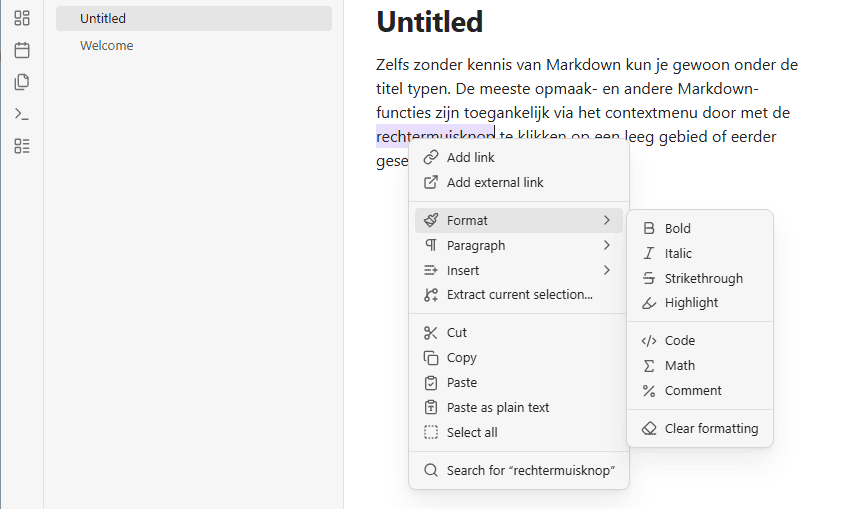Expand the Format submenu arrow
This screenshot has width=845, height=509.
[607, 220]
